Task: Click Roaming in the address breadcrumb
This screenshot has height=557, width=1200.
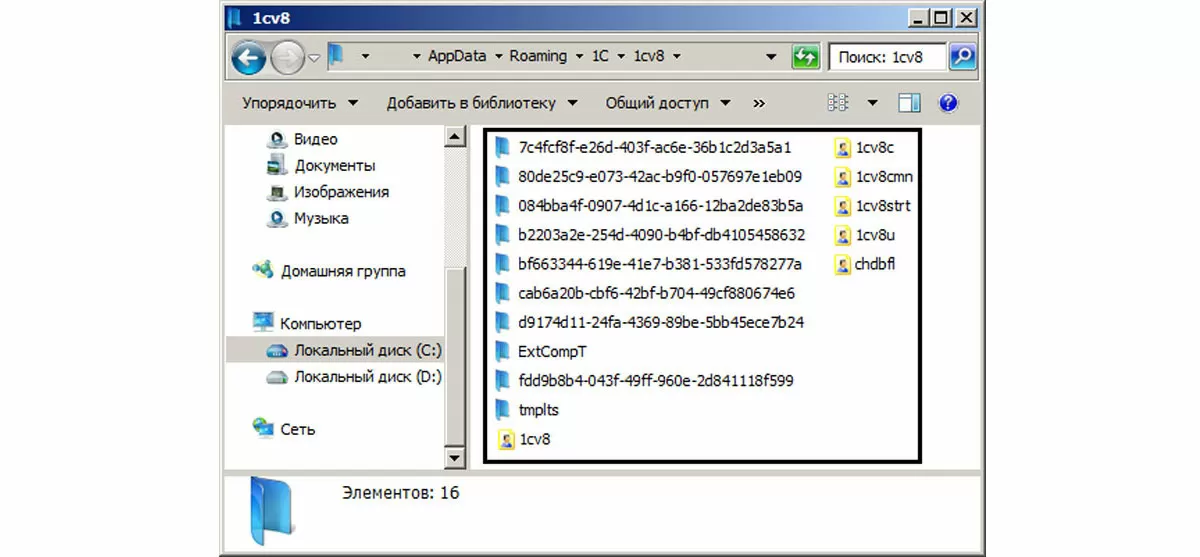Action: point(538,56)
